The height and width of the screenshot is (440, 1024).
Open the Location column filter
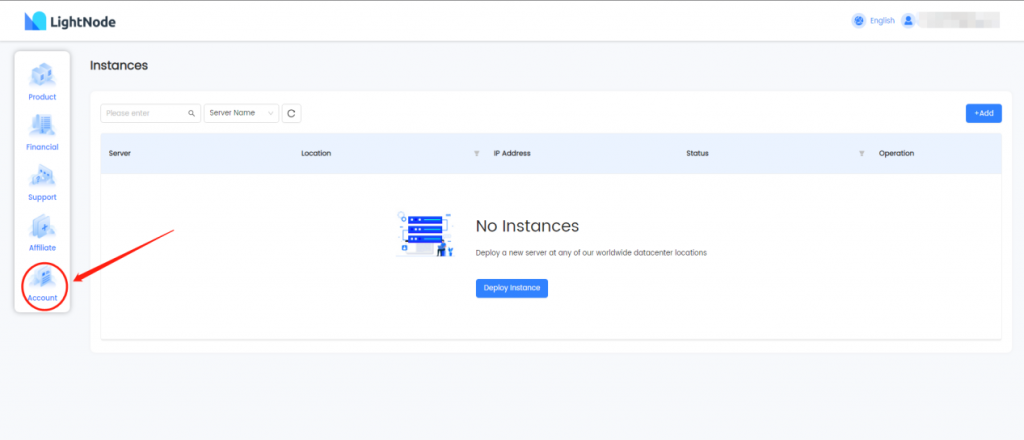476,154
